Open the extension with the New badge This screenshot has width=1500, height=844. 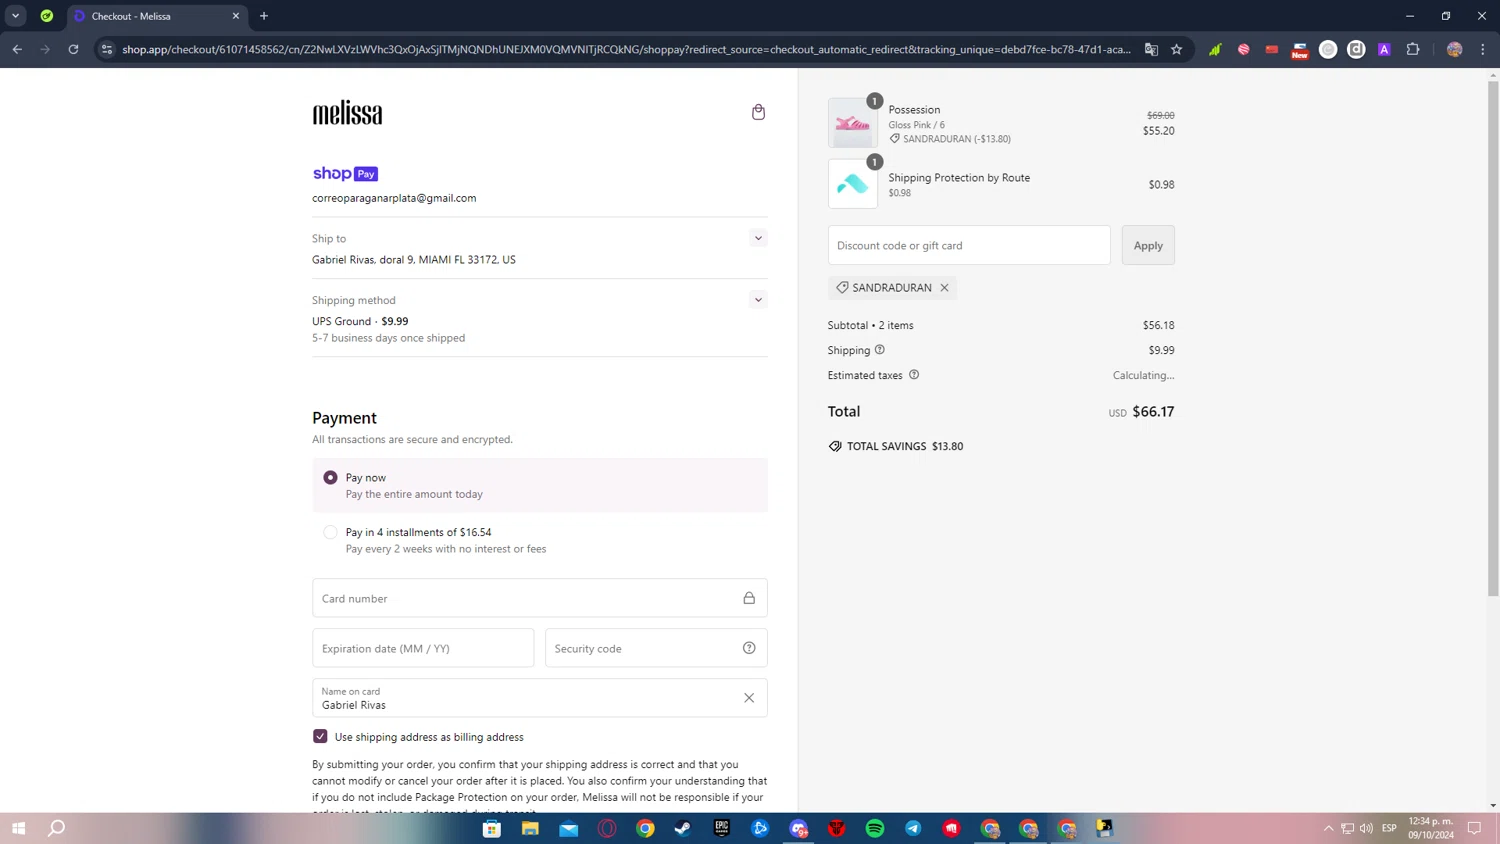click(x=1300, y=49)
